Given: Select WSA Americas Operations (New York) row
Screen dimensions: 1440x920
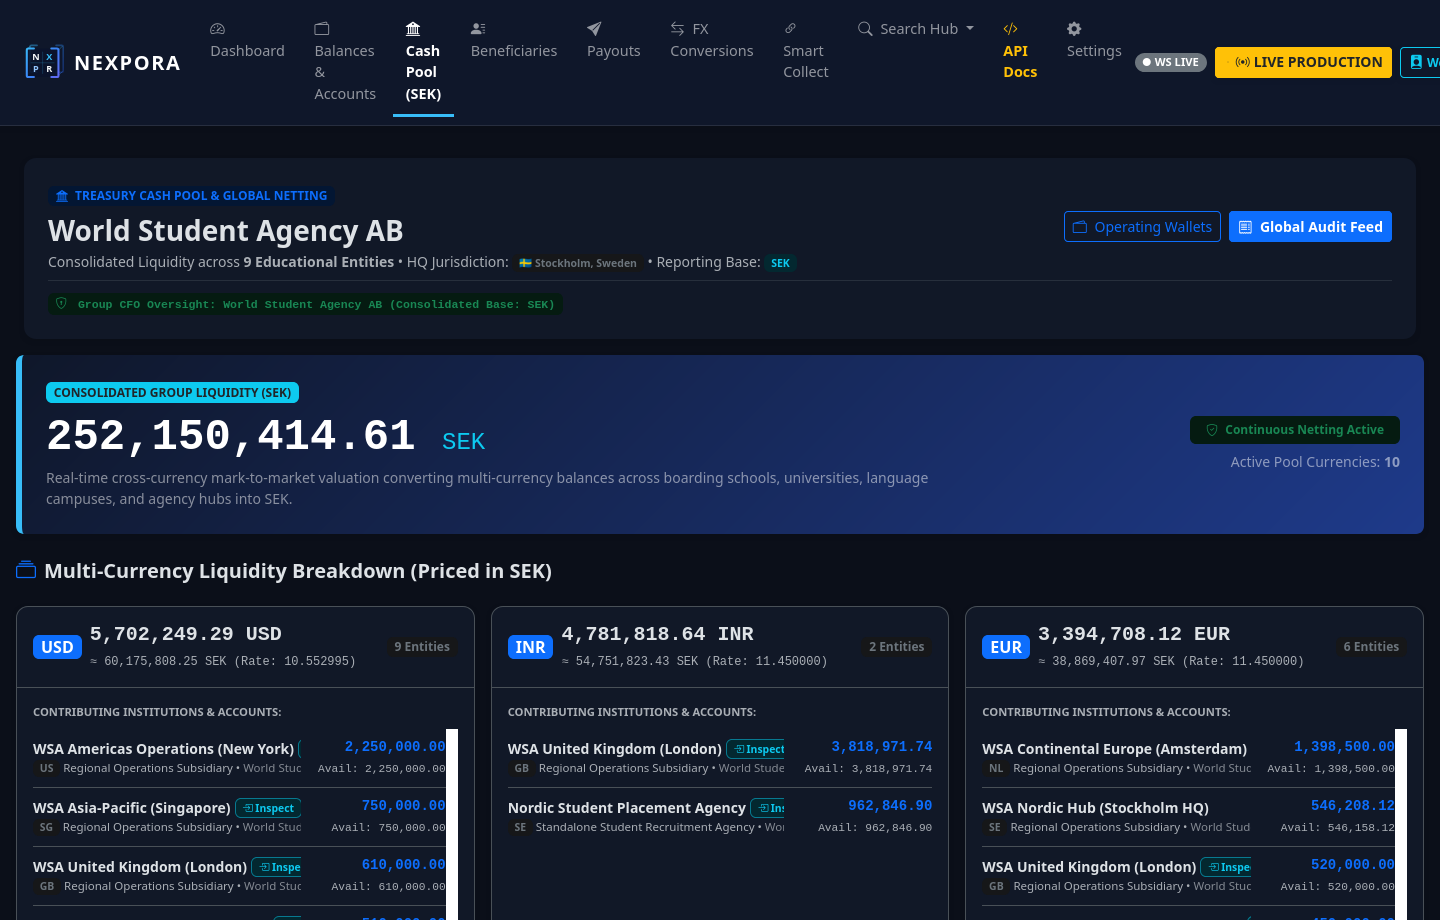Looking at the screenshot, I should pos(239,758).
